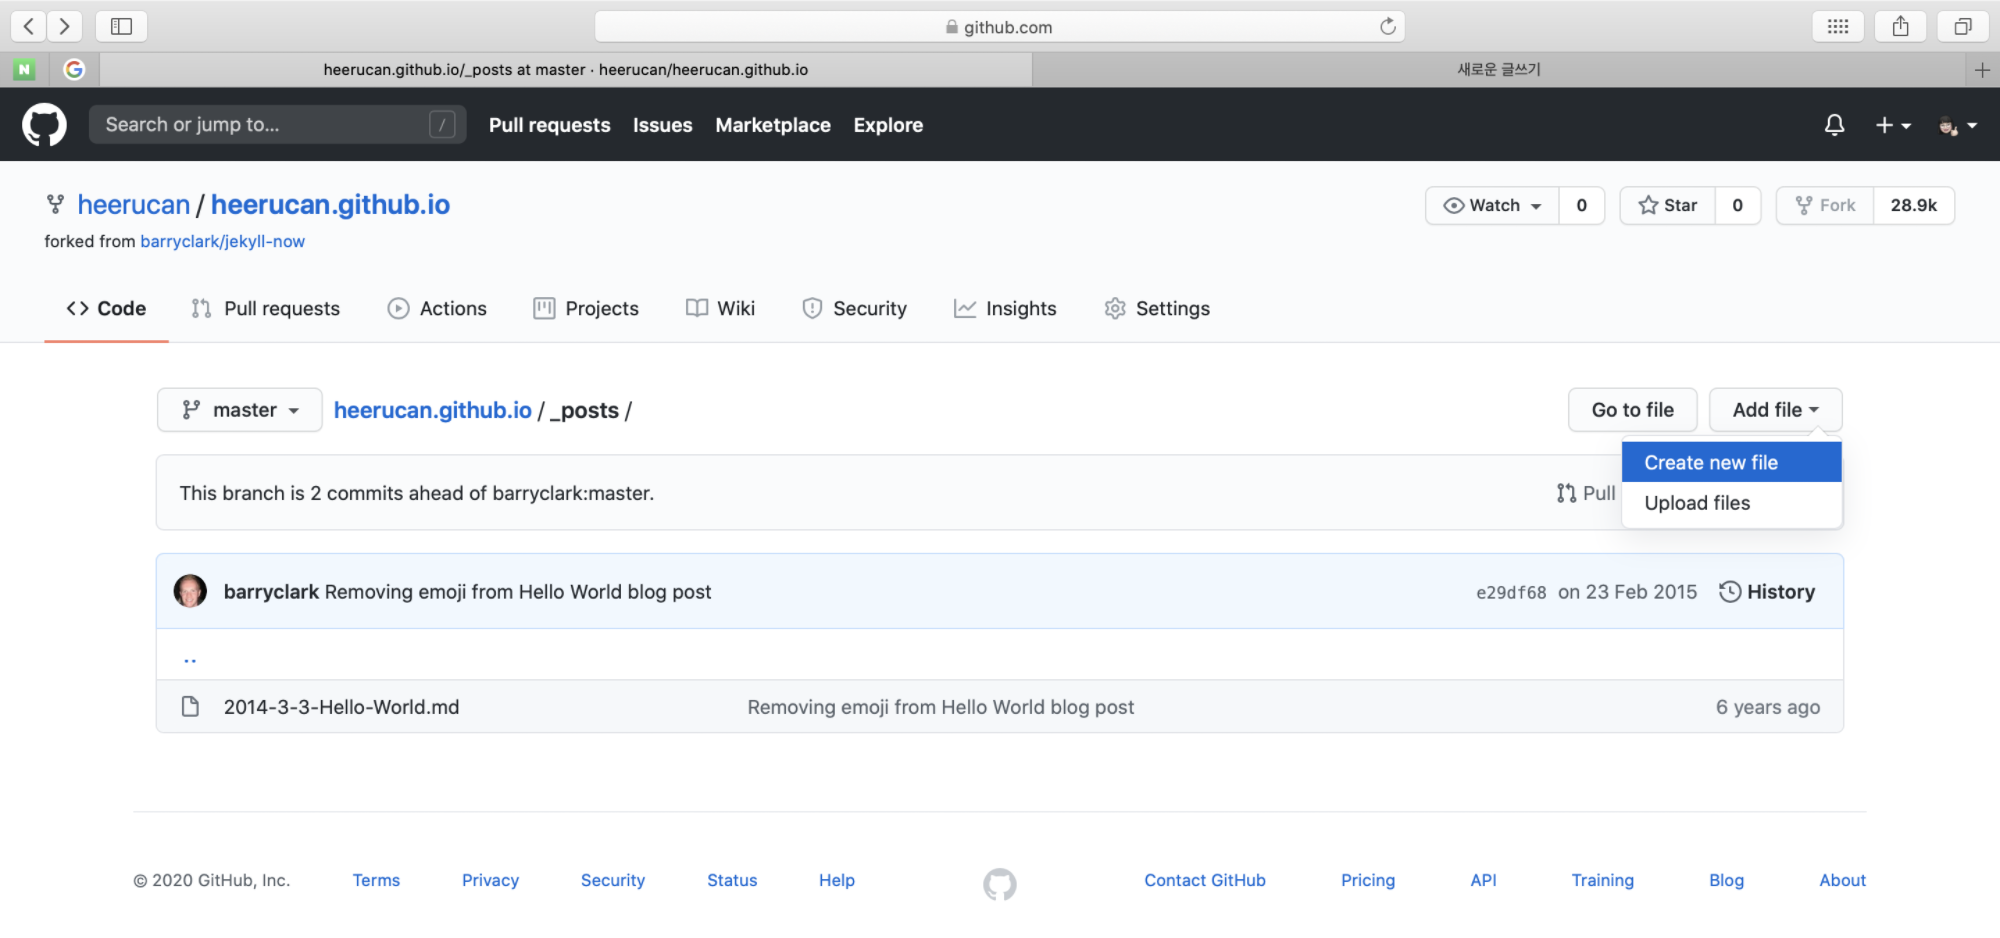Click the GitHub Octocat logo in header
Image resolution: width=2000 pixels, height=938 pixels.
(x=44, y=124)
